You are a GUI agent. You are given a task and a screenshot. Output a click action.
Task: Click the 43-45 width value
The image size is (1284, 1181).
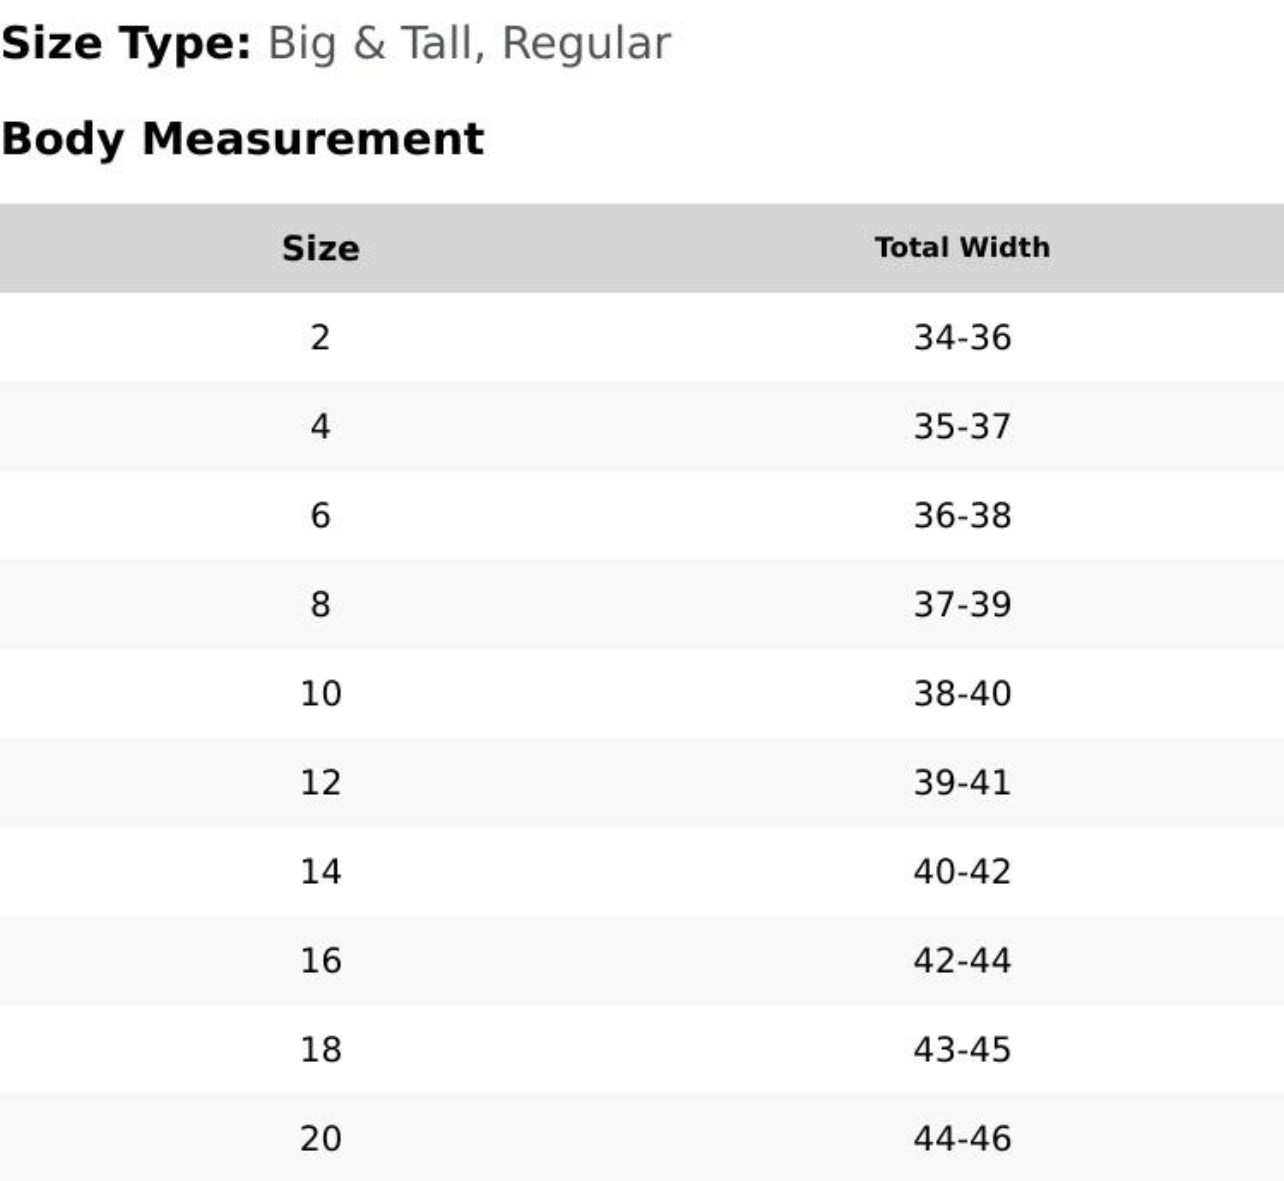(x=962, y=1049)
